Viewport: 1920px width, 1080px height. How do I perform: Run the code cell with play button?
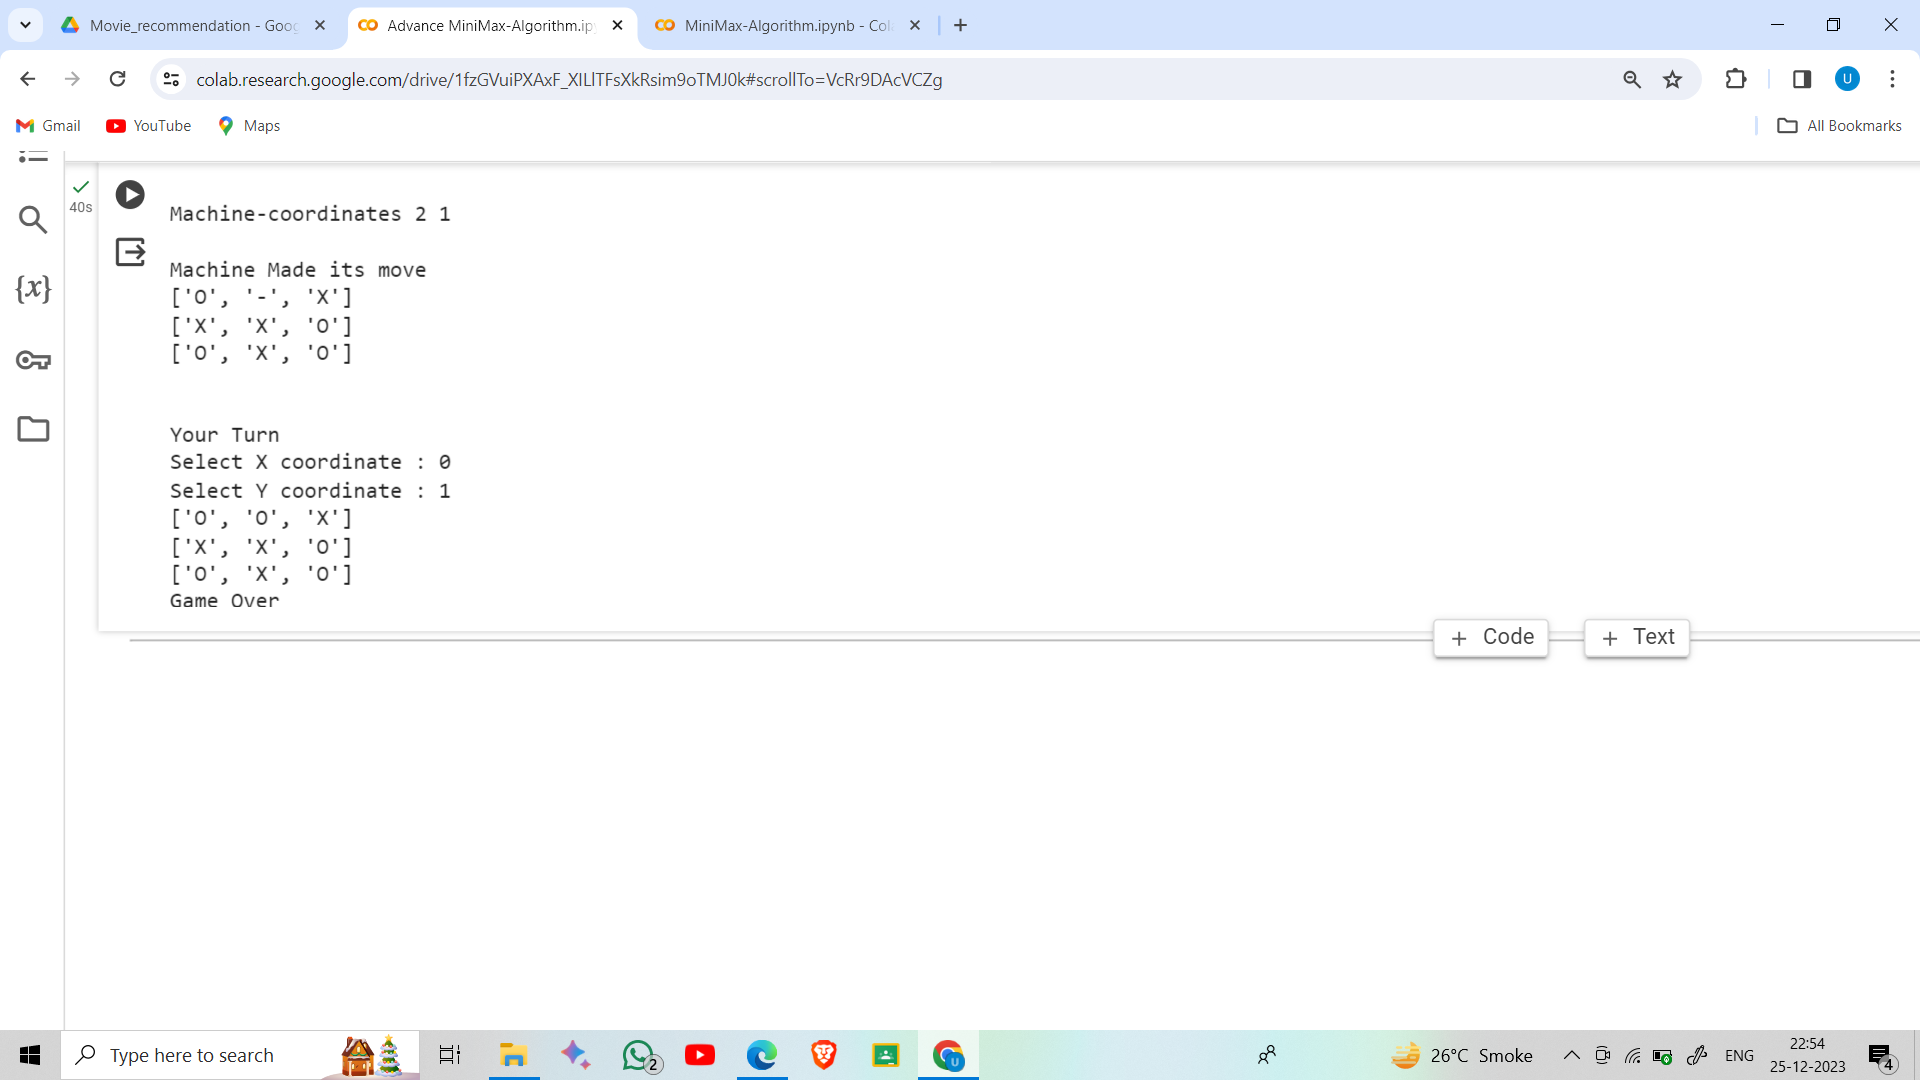(x=130, y=194)
